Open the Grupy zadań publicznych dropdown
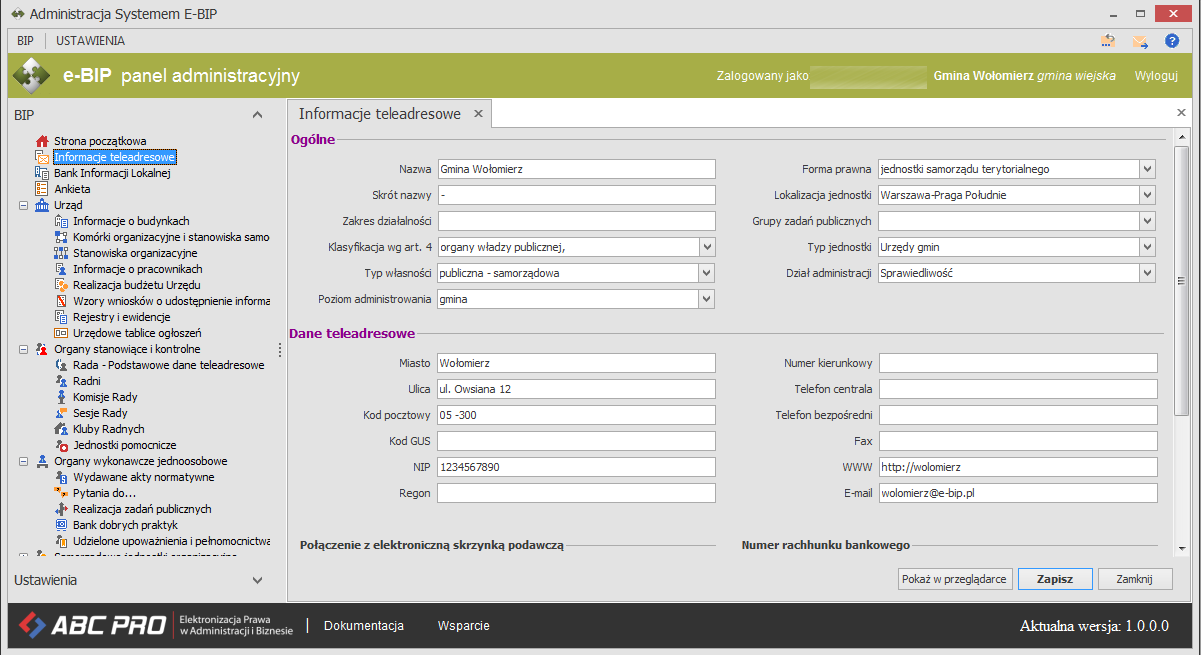Screen dimensions: 1201x655 [1147, 221]
